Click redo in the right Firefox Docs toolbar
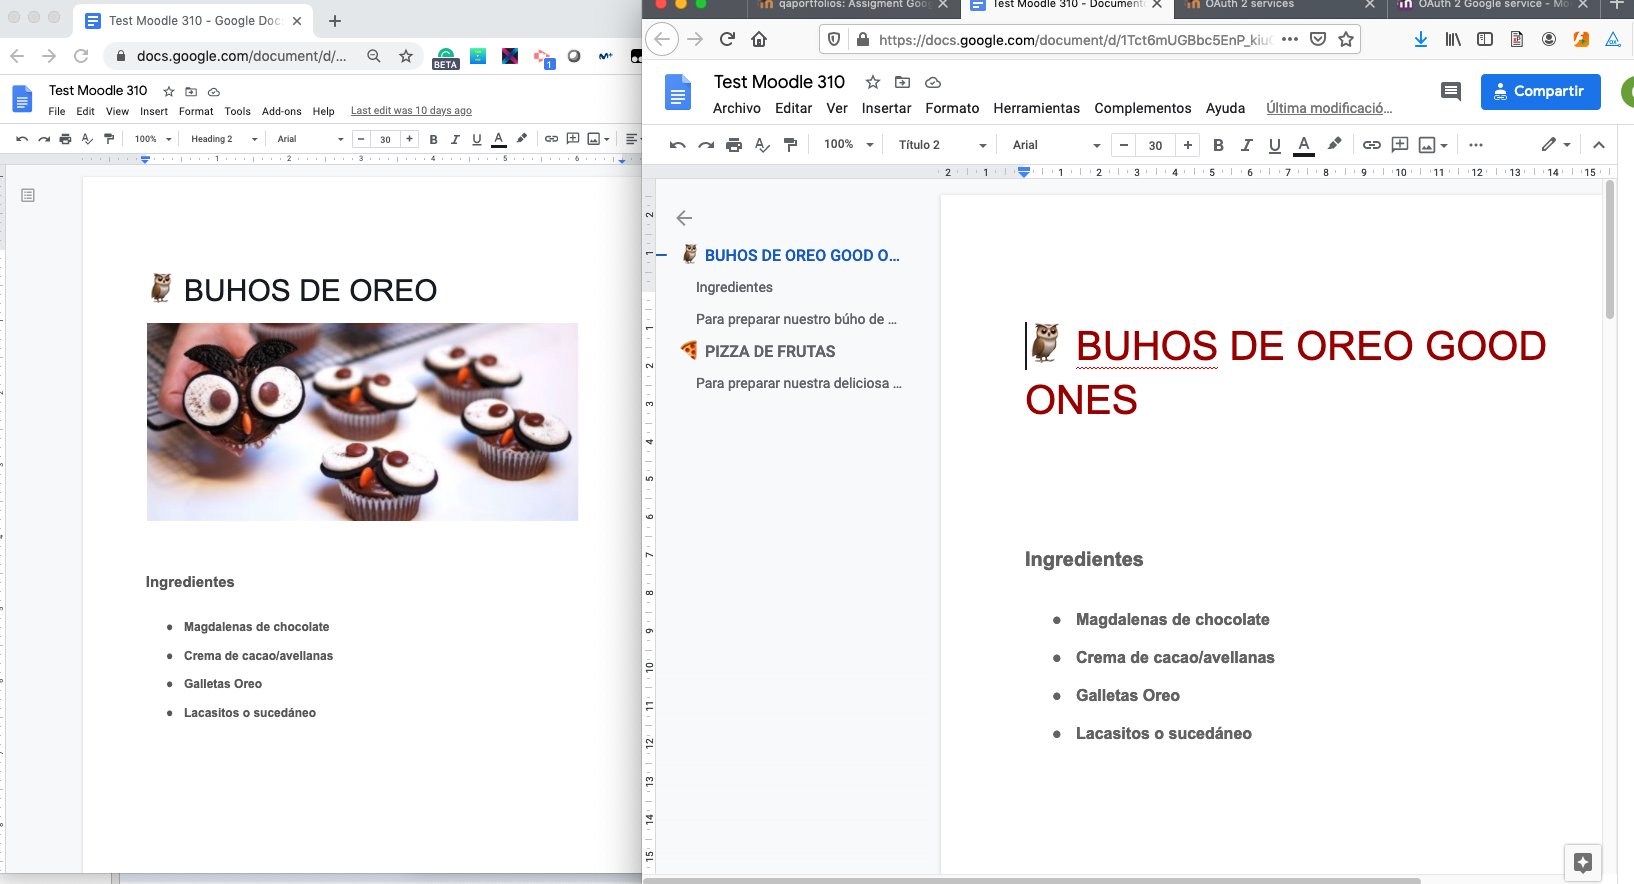 click(706, 145)
